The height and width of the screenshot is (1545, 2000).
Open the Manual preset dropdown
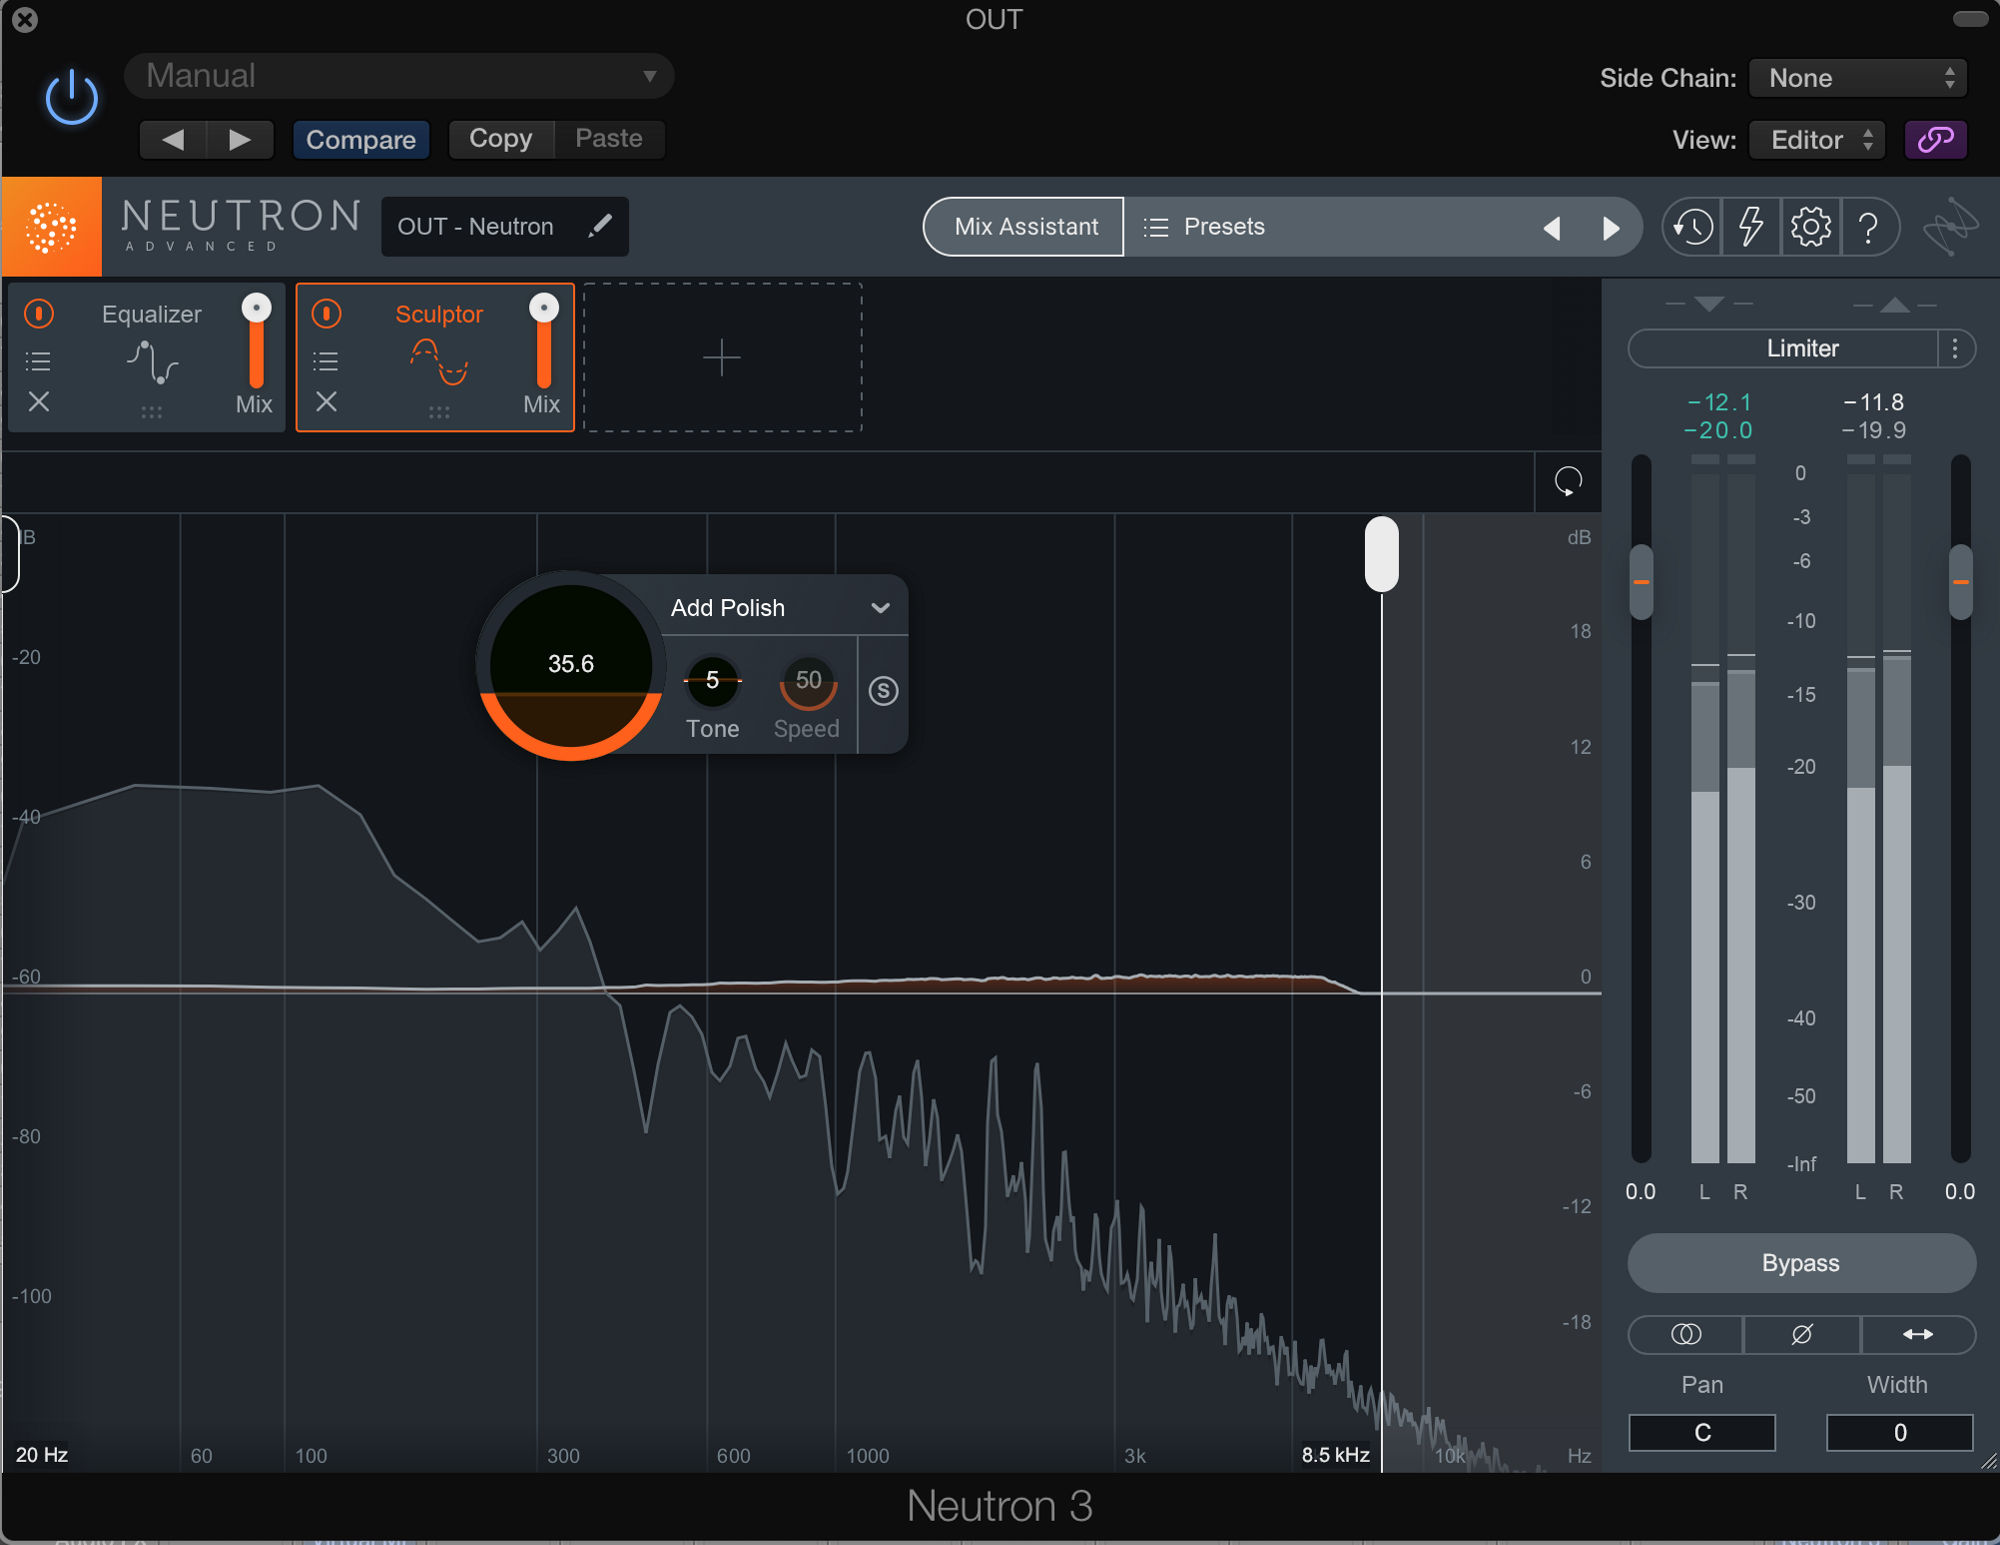399,76
